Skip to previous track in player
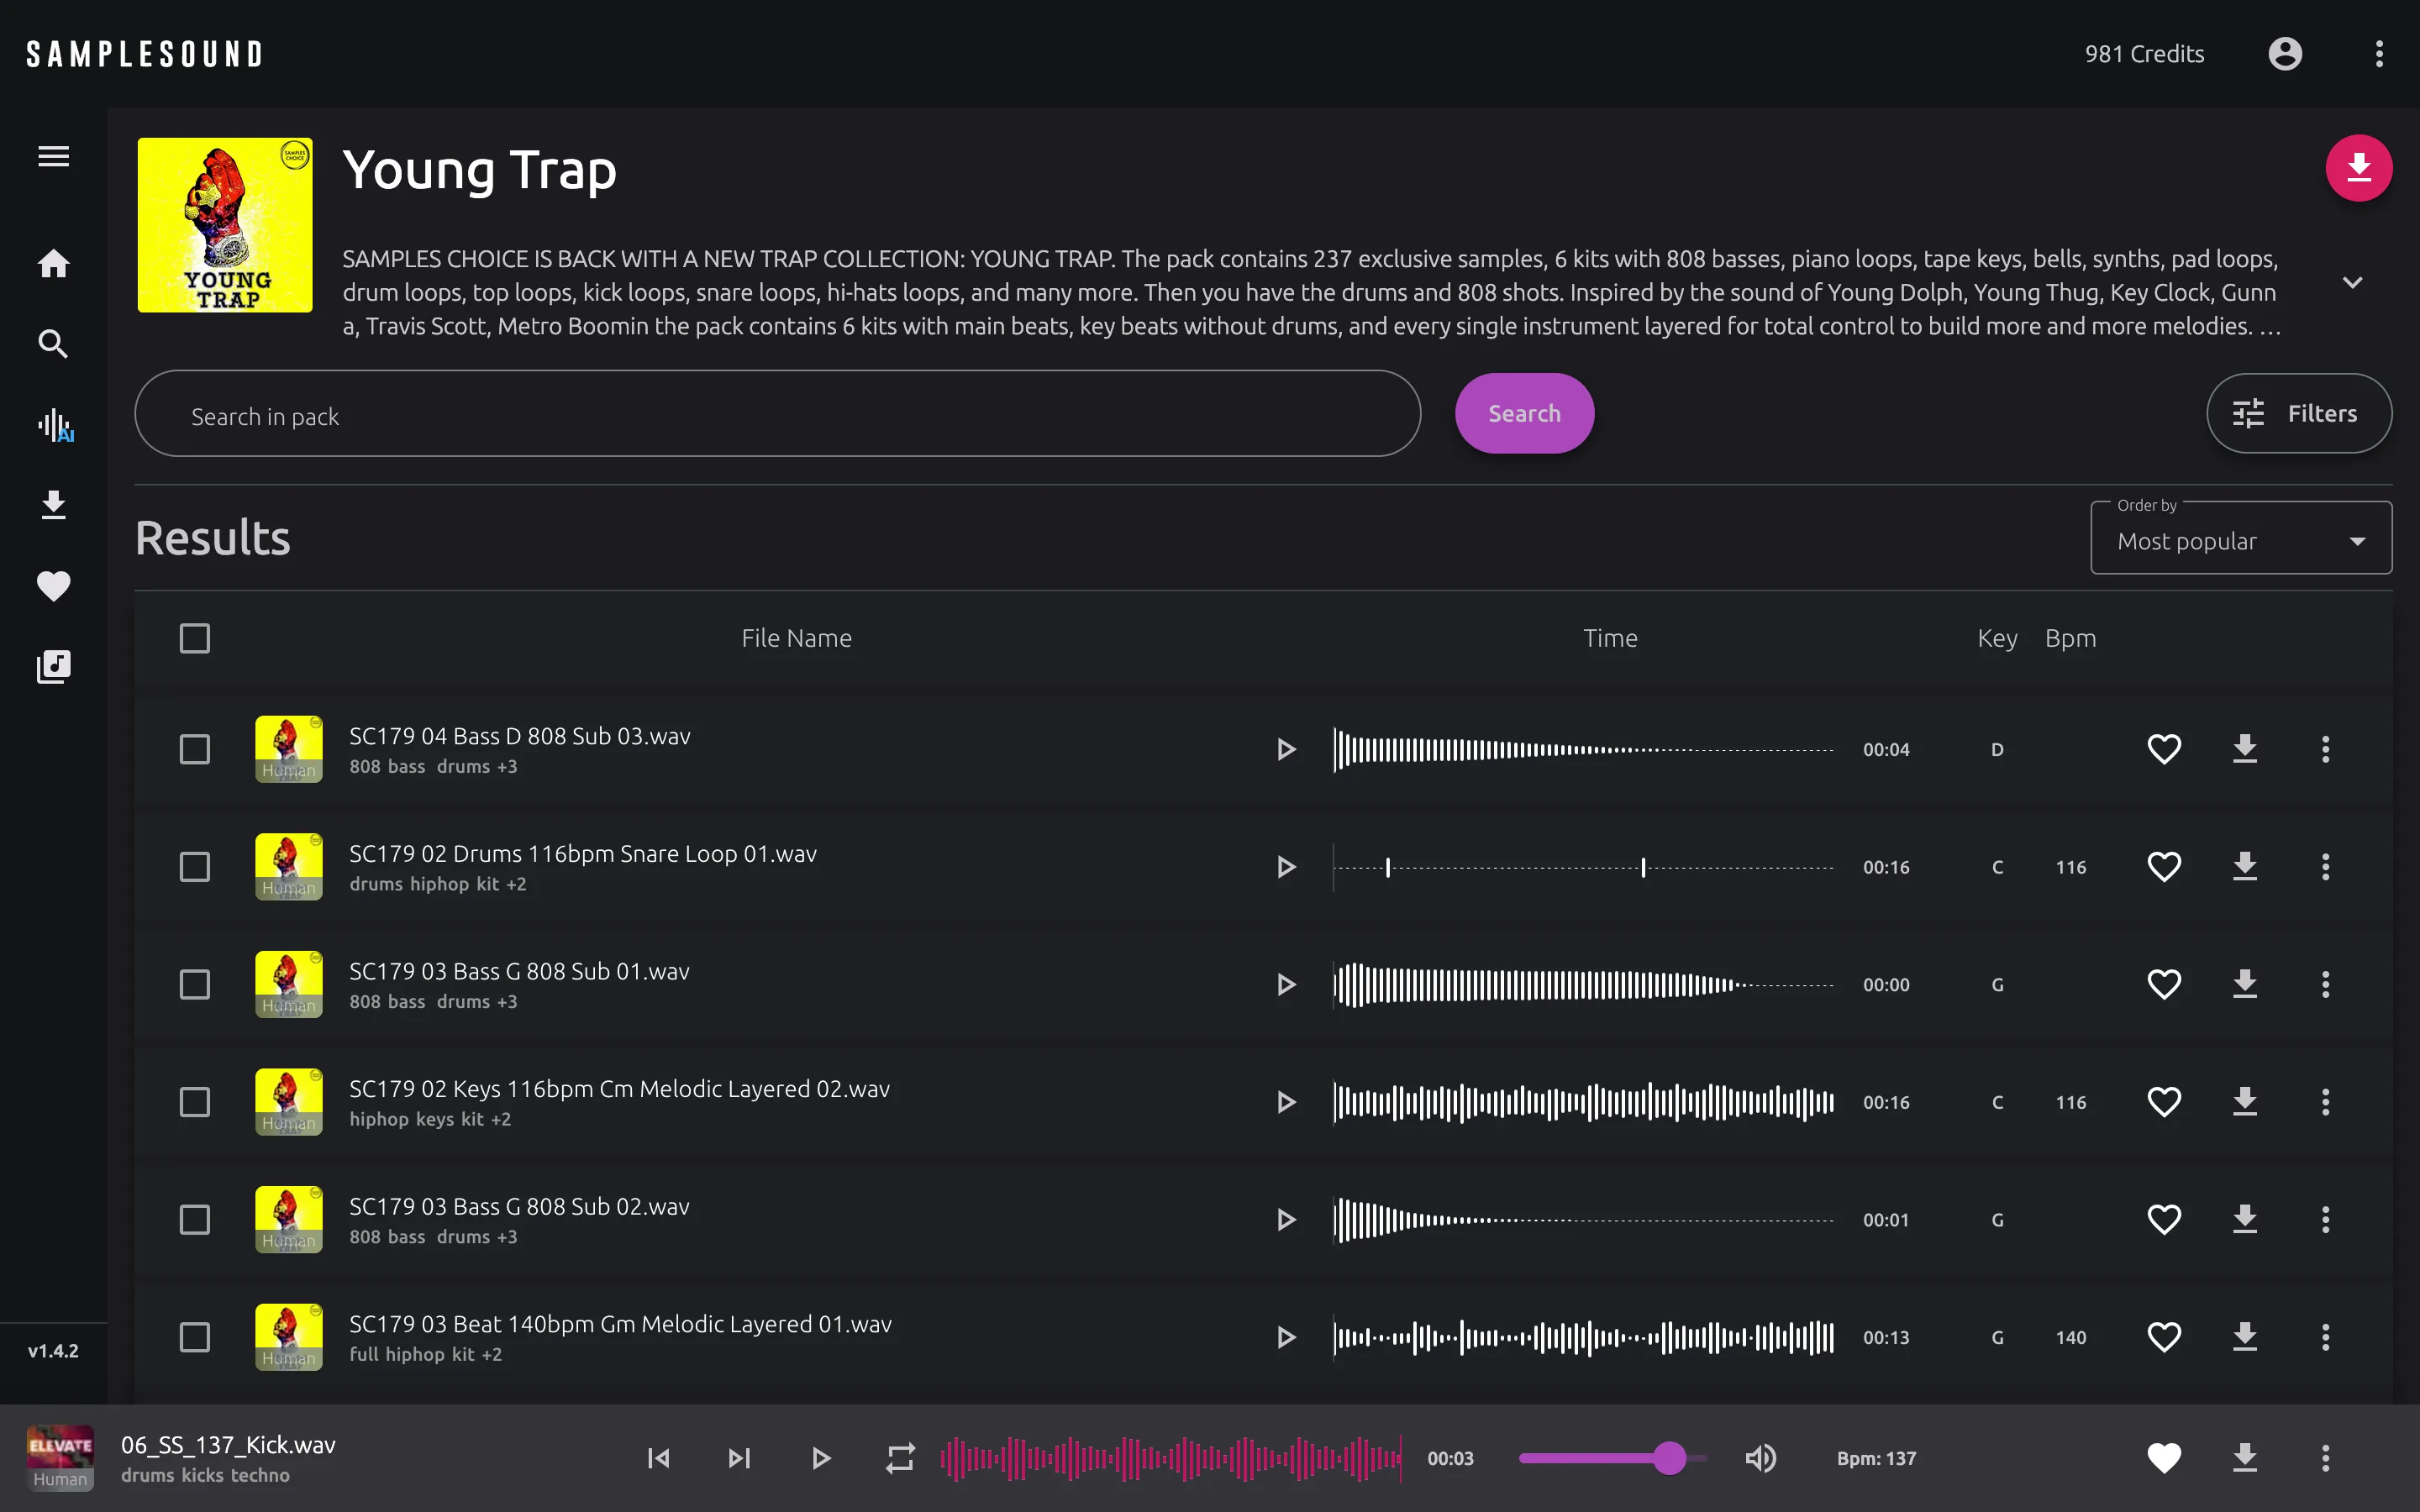2420x1512 pixels. tap(658, 1458)
